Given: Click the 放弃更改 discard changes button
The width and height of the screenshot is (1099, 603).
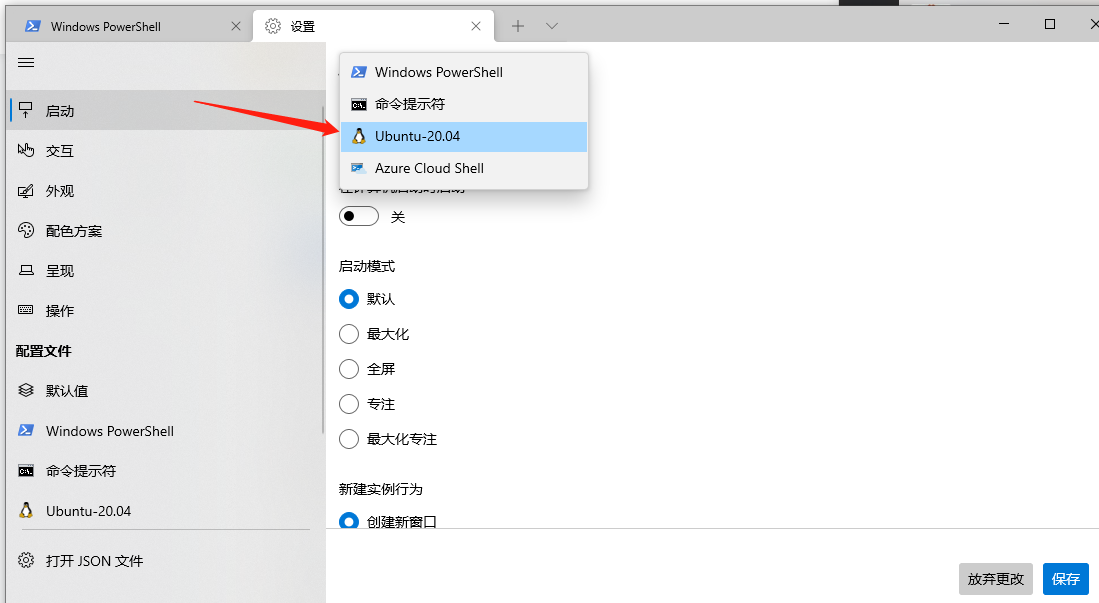Looking at the screenshot, I should click(x=996, y=579).
